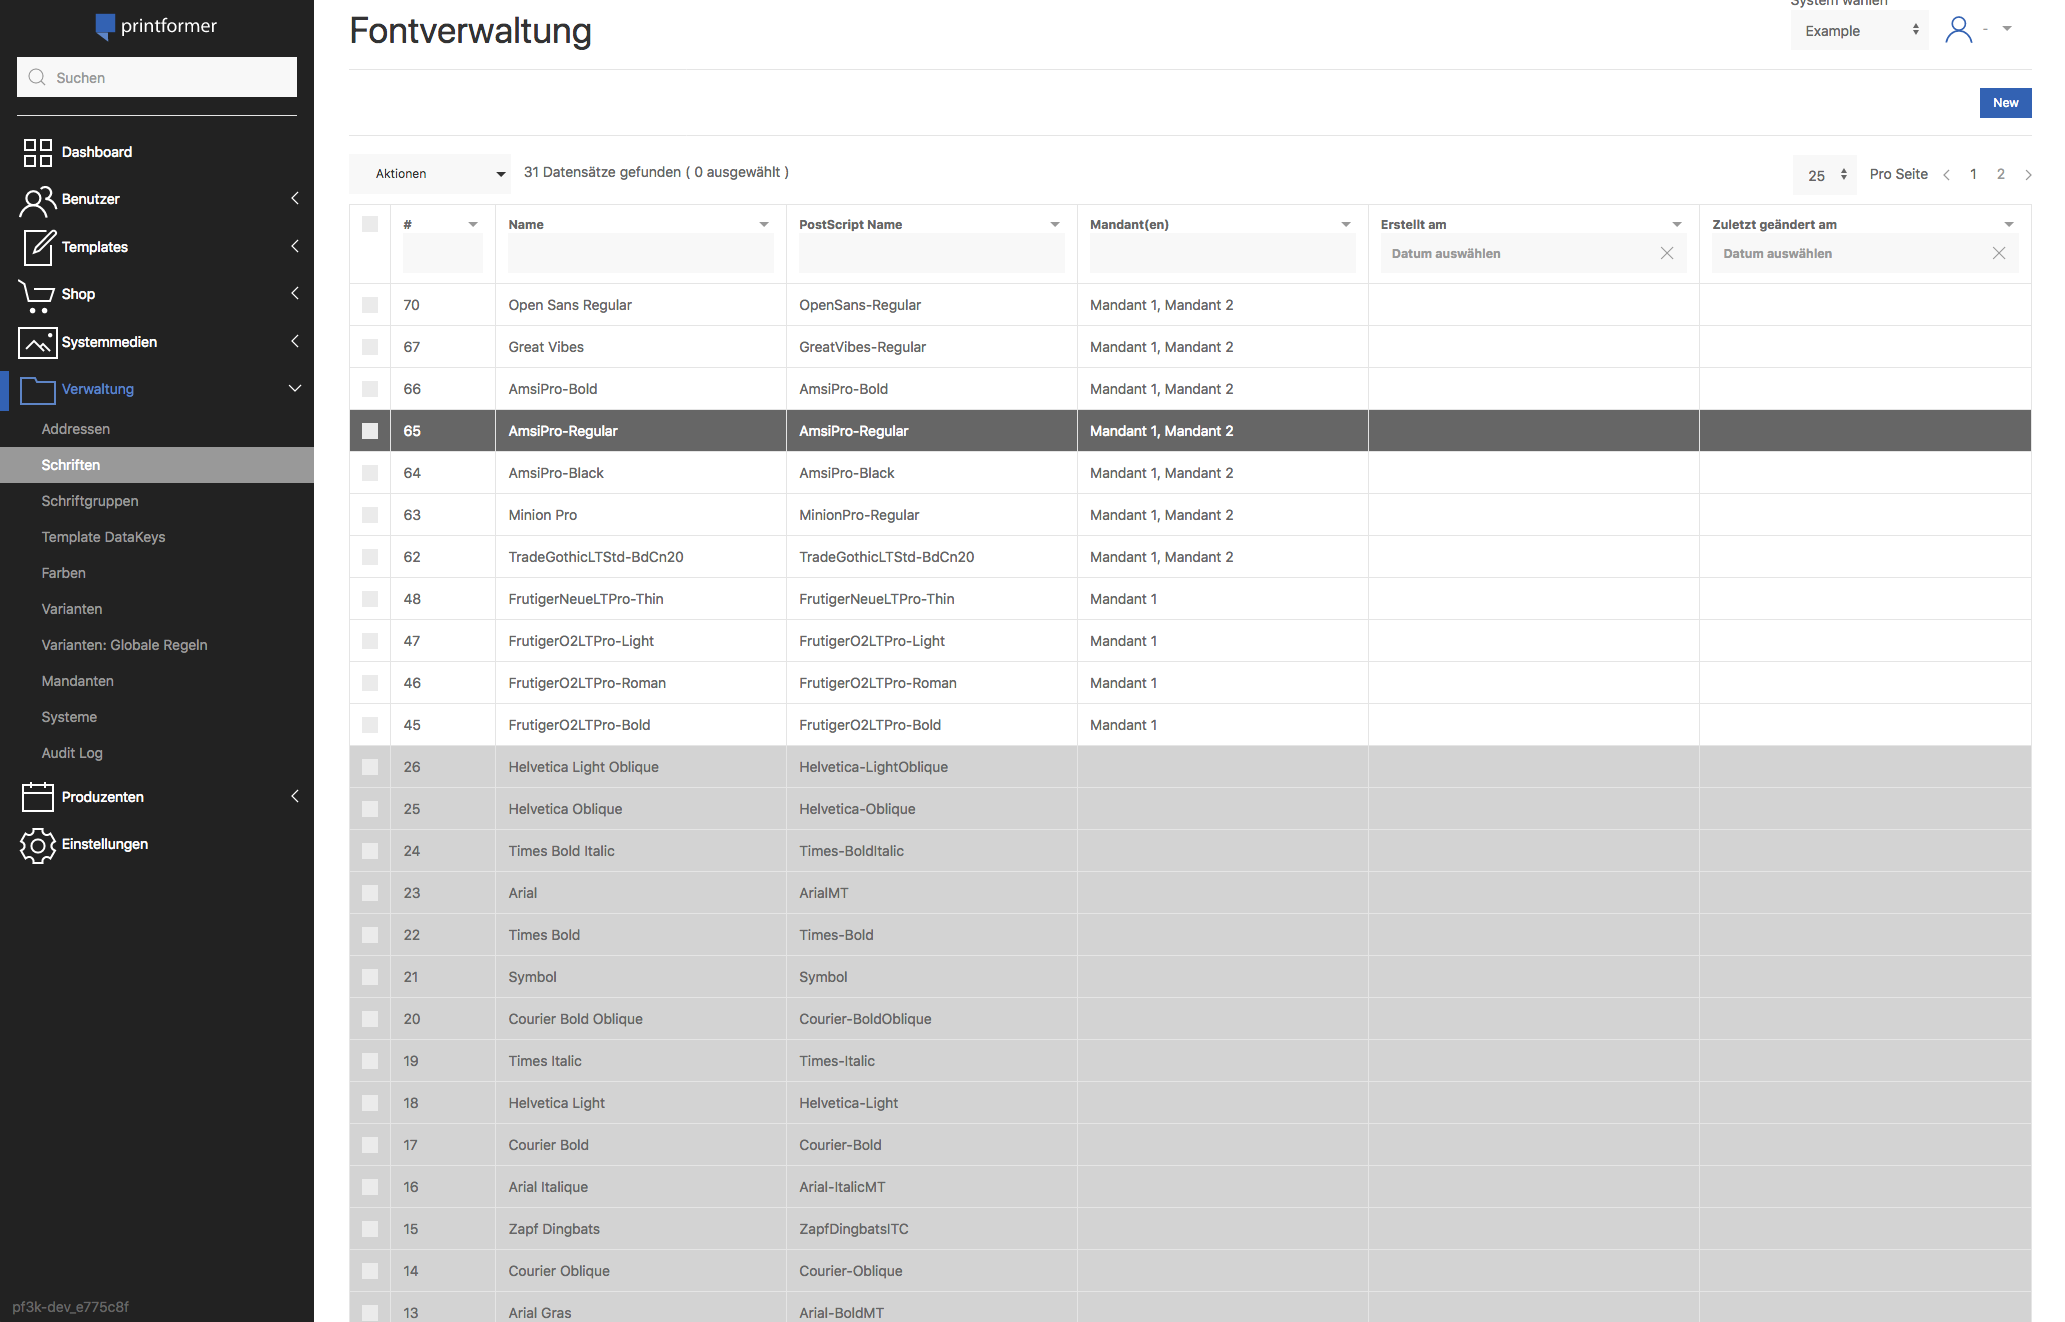Click the Dashboard grid icon
This screenshot has height=1322, width=2065.
(x=37, y=152)
